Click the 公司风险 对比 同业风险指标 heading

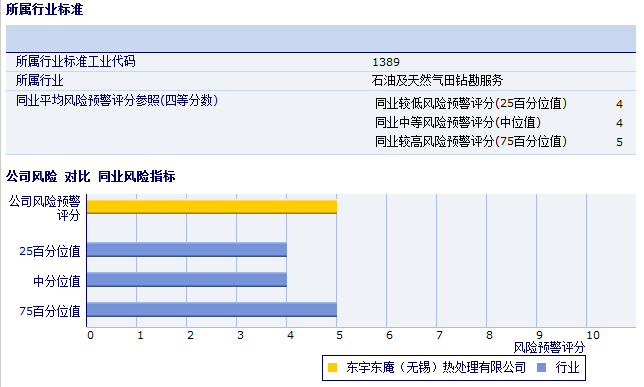point(90,176)
